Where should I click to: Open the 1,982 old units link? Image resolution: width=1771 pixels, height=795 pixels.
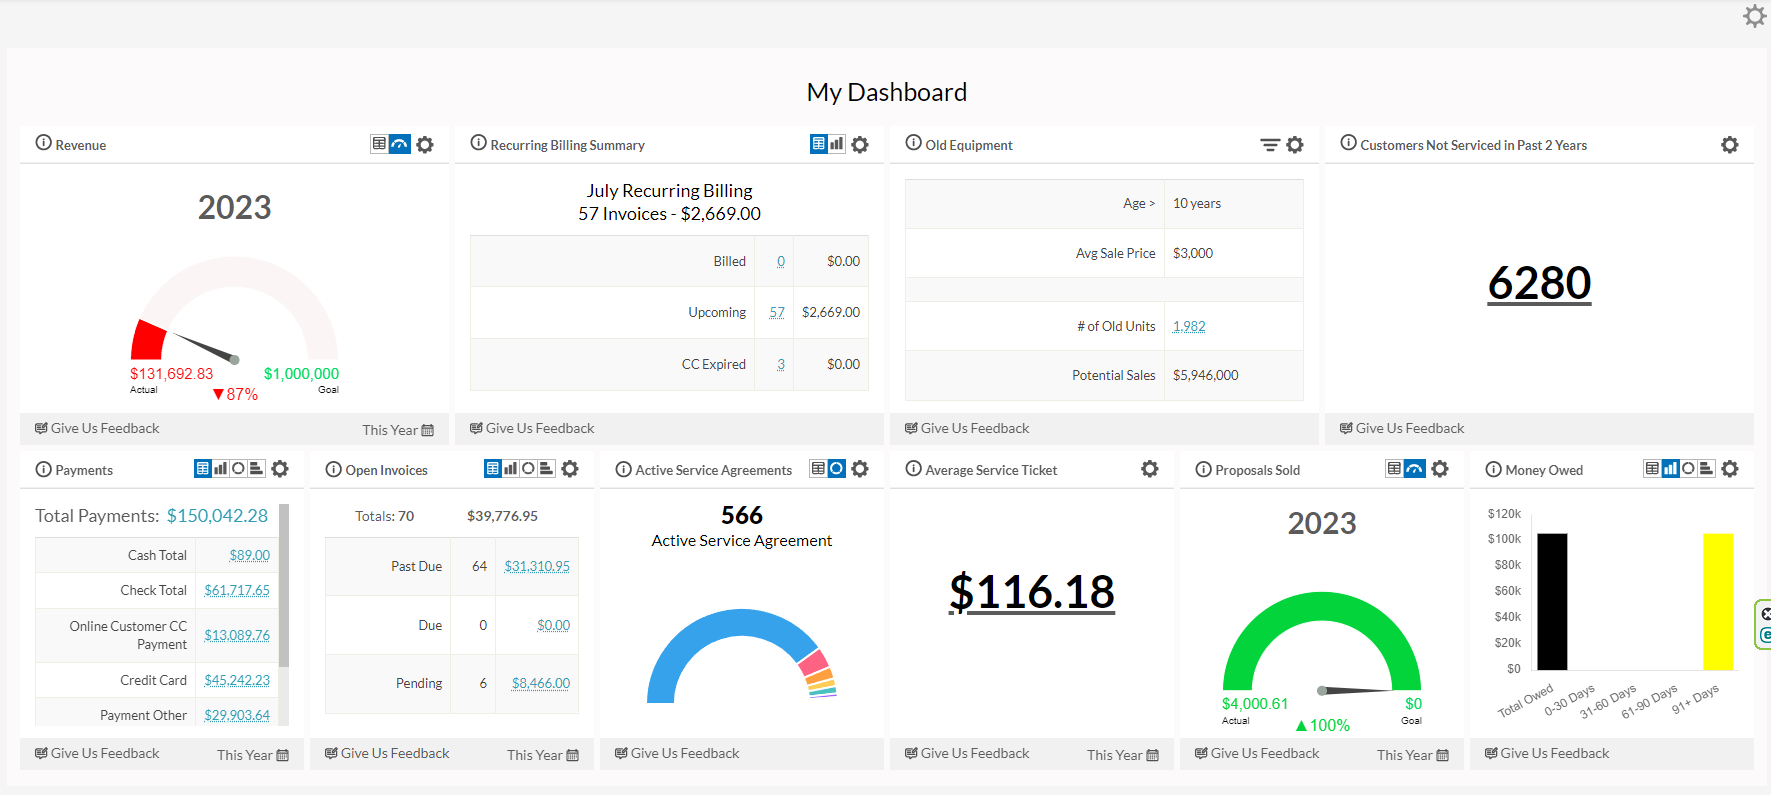[1189, 326]
